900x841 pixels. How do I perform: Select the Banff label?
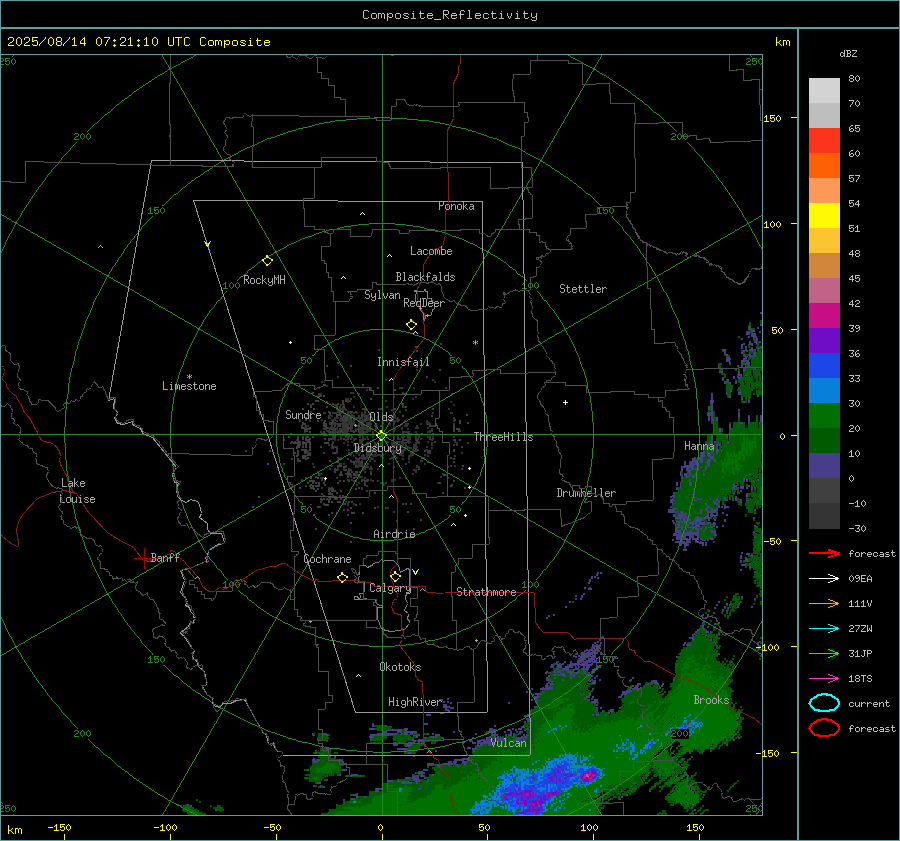165,557
